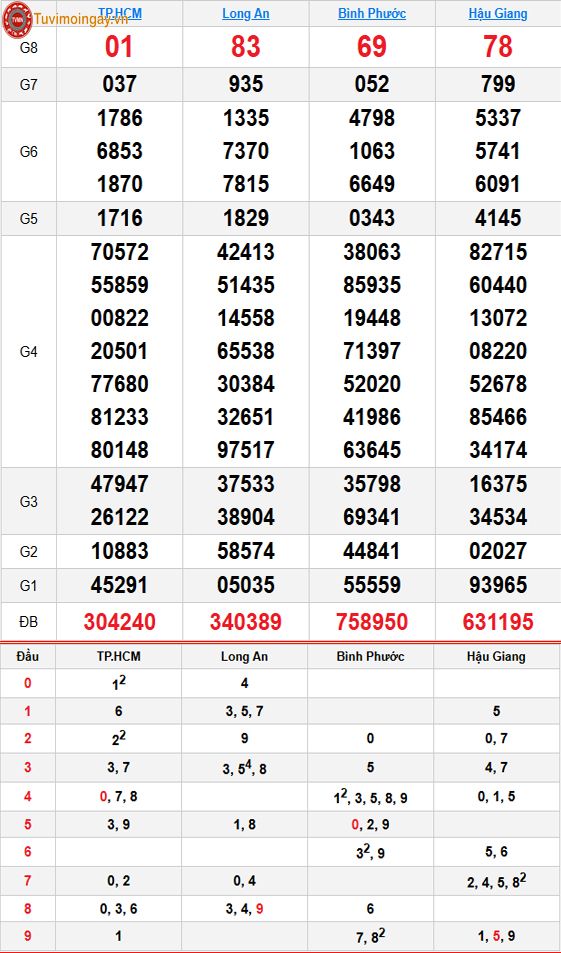The height and width of the screenshot is (953, 561).
Task: Select G2 number 58574
Action: pos(246,551)
